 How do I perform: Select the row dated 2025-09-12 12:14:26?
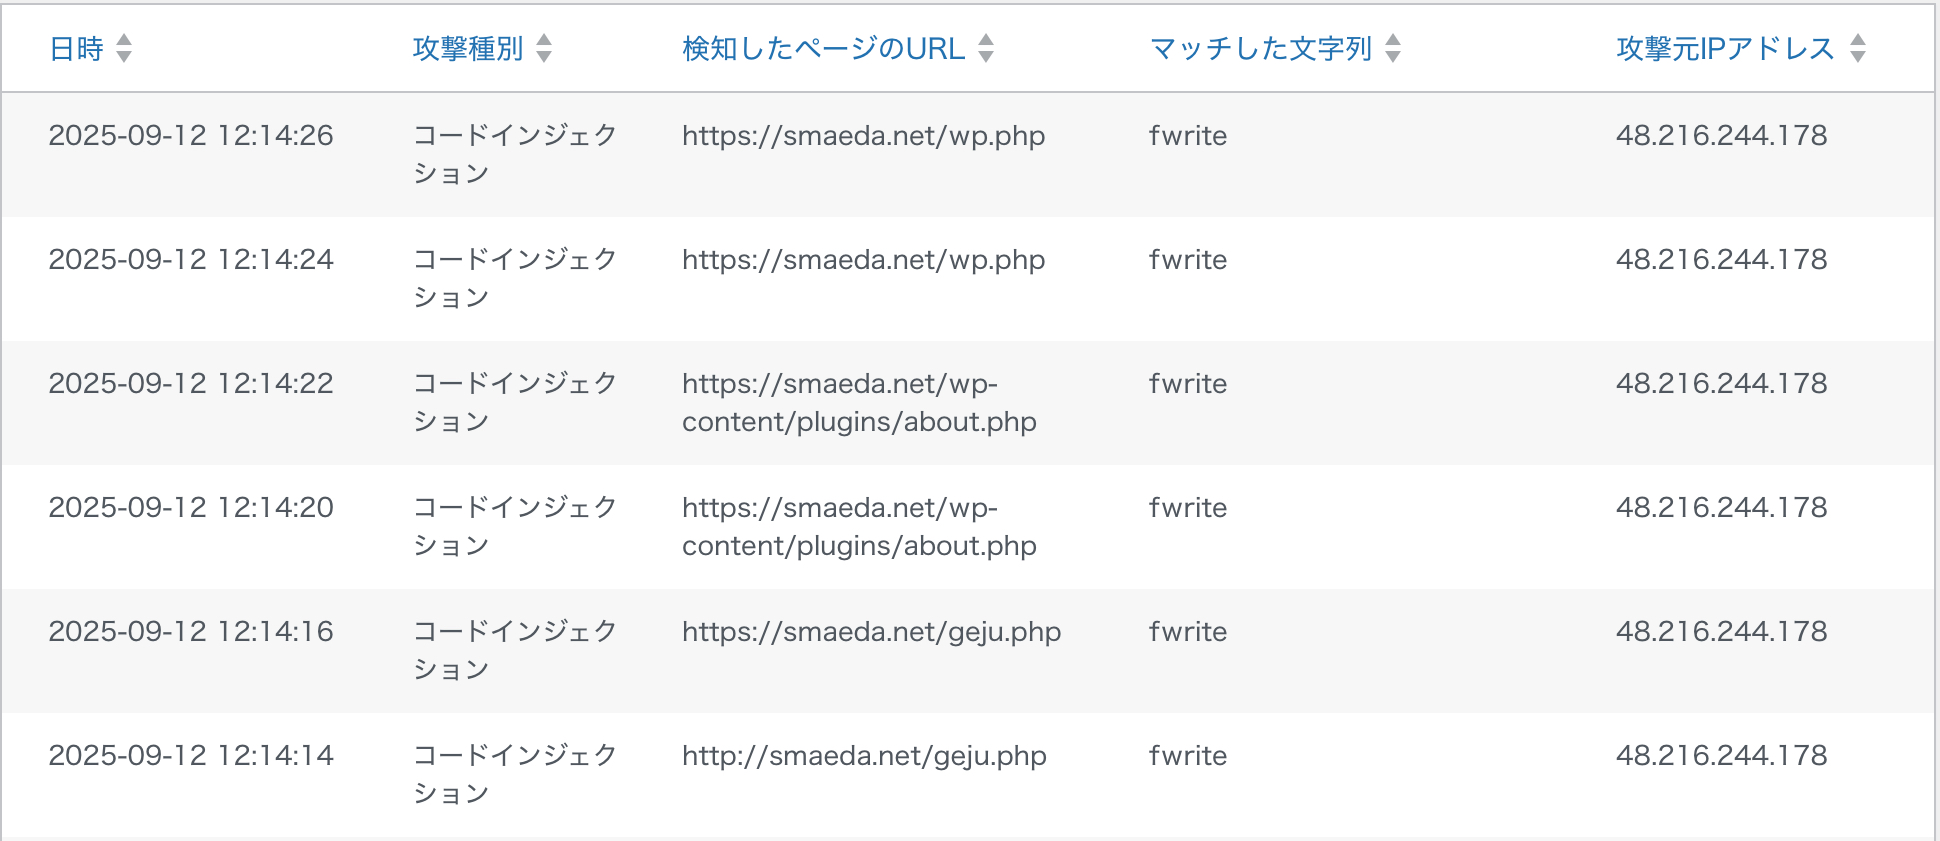(968, 155)
